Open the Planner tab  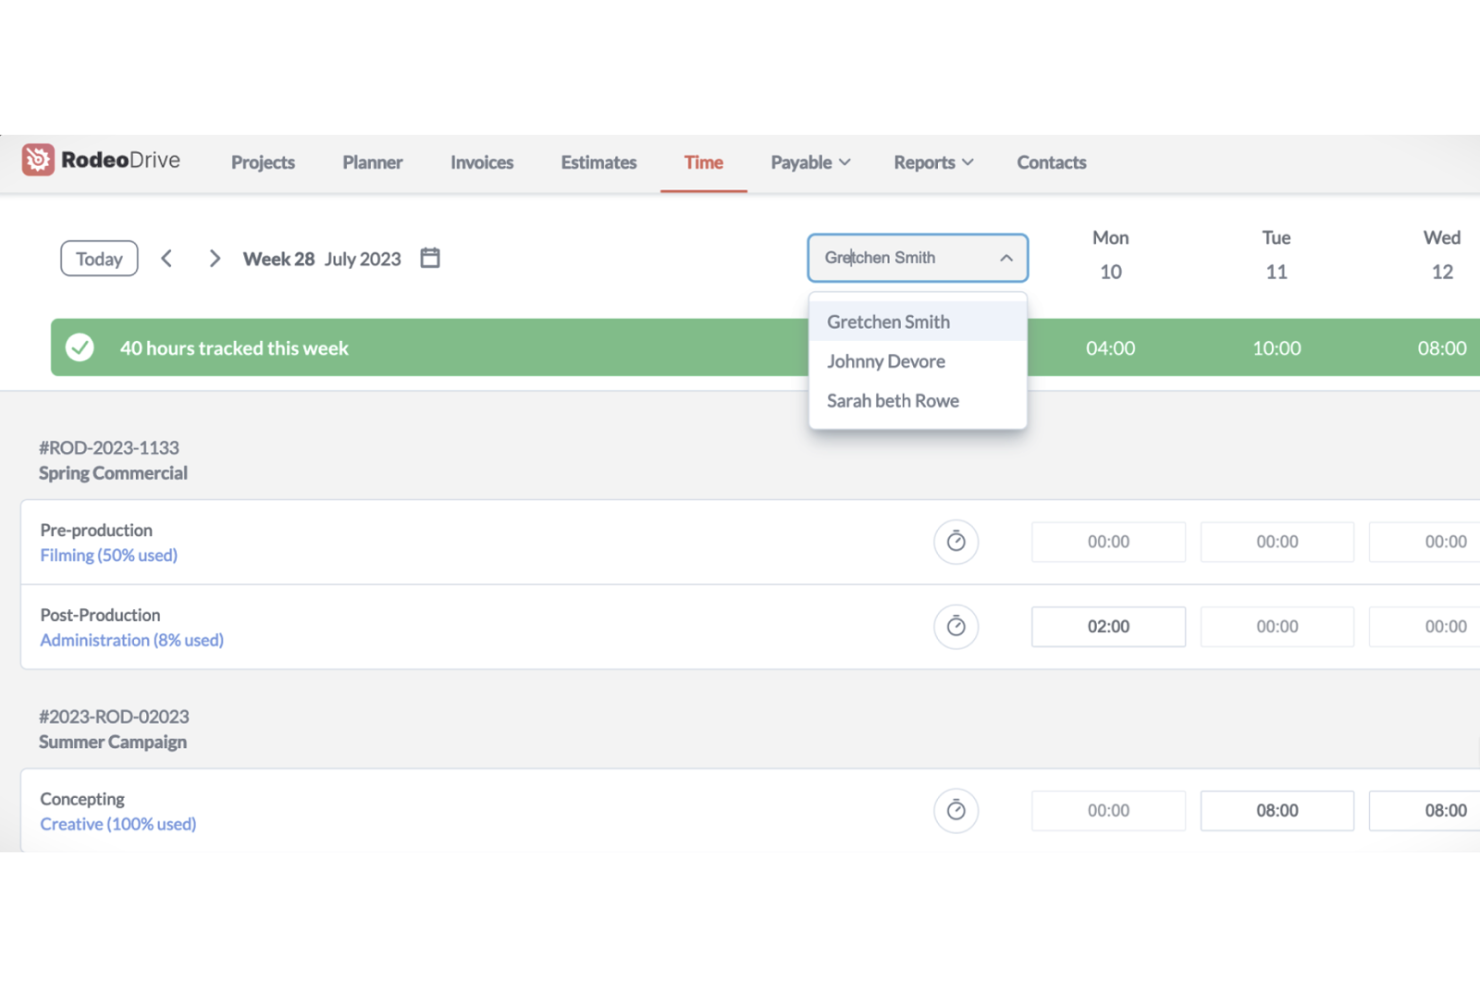tap(372, 162)
